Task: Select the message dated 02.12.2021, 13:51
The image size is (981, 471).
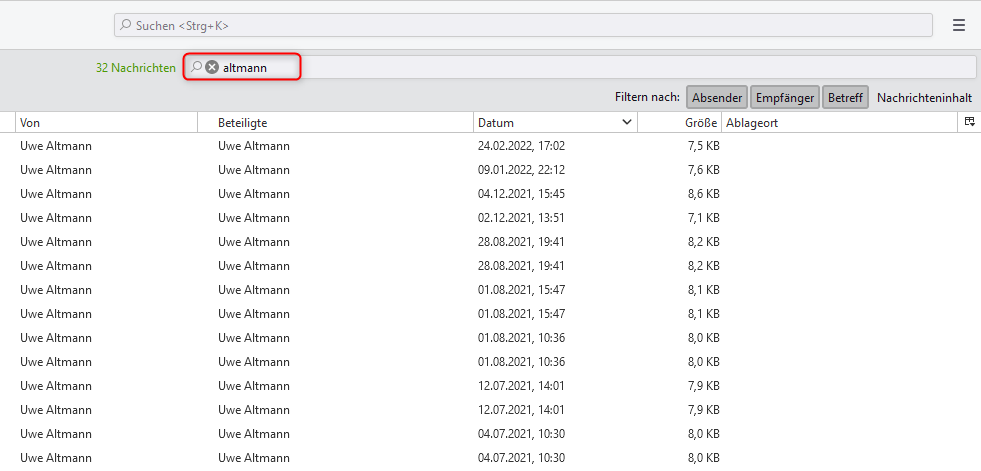Action: pyautogui.click(x=490, y=218)
